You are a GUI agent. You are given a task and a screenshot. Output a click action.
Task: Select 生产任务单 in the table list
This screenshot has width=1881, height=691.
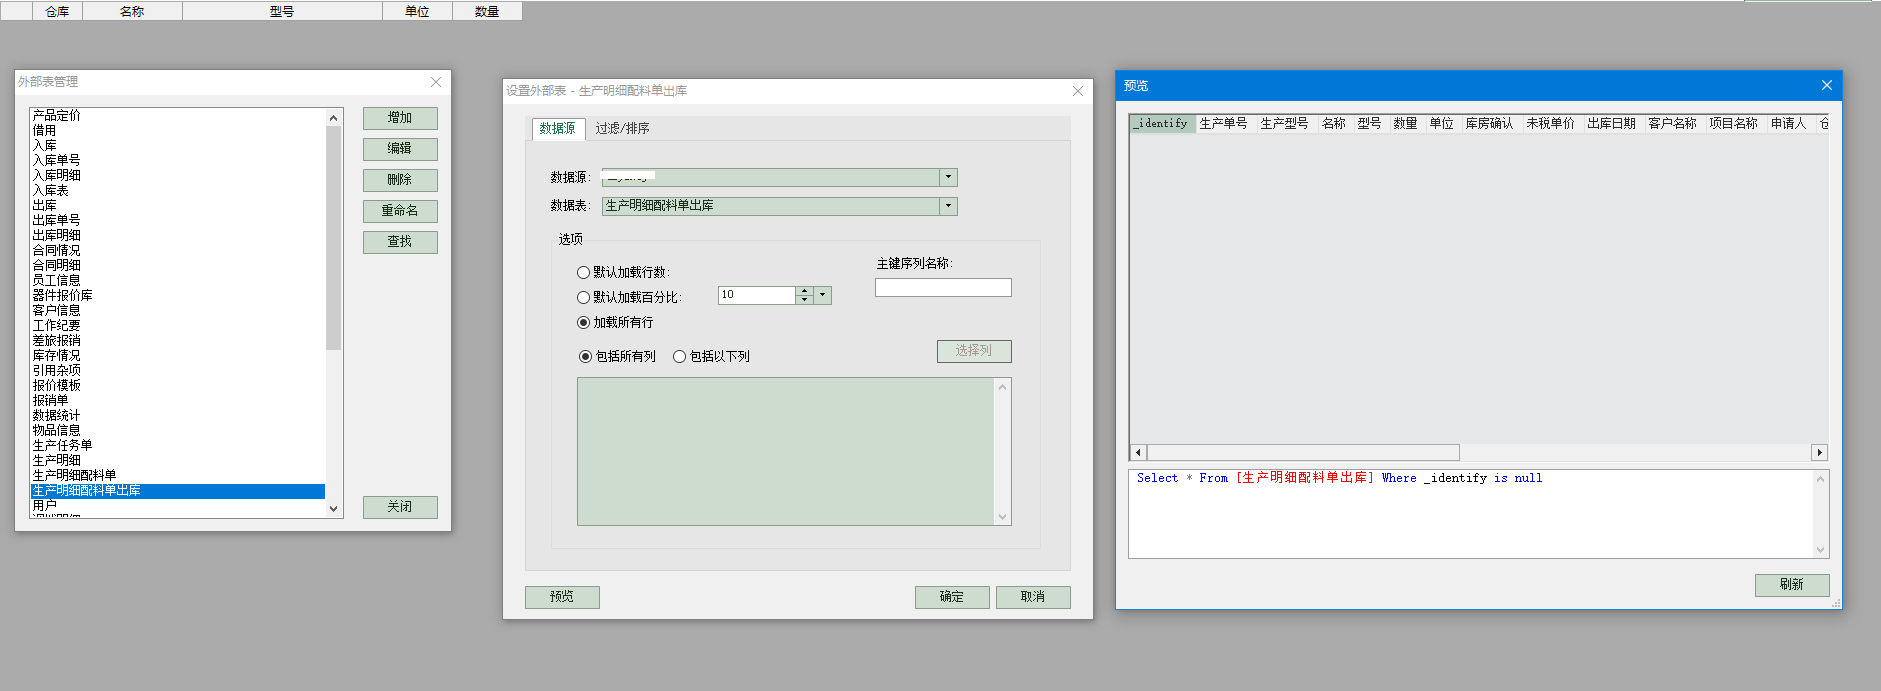point(62,445)
